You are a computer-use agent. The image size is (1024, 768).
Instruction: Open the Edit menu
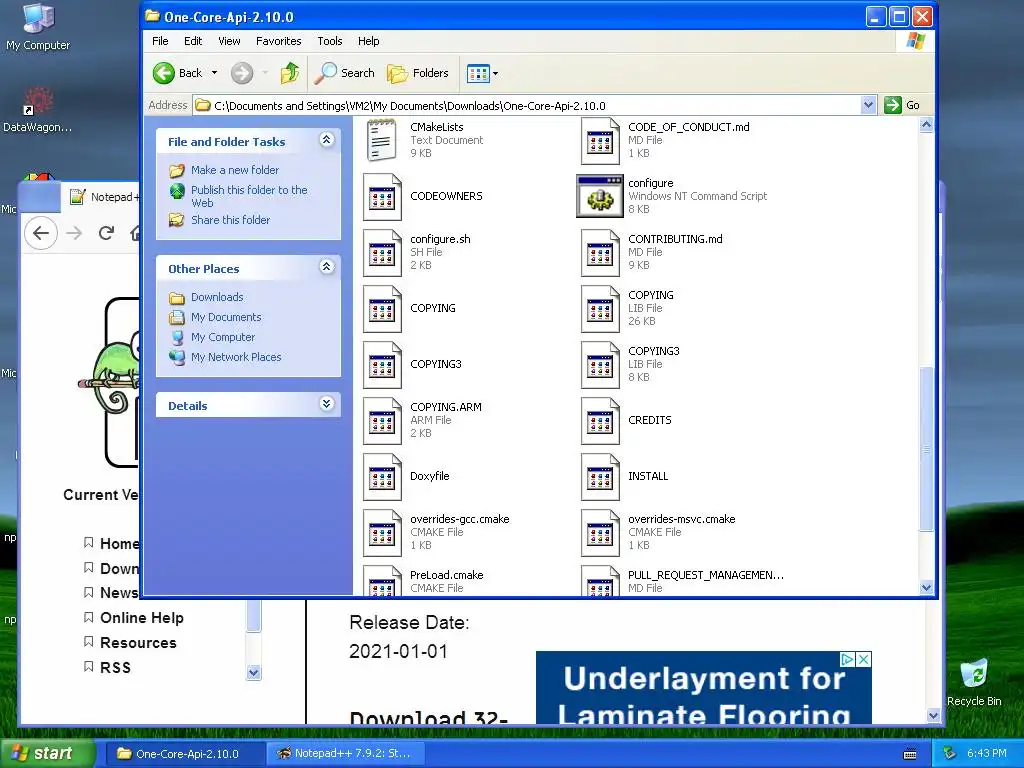click(193, 41)
